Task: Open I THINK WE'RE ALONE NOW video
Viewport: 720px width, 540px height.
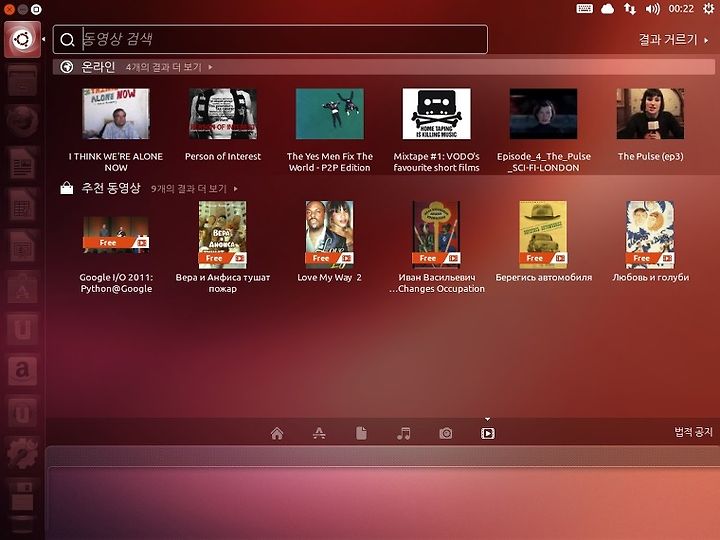Action: (116, 130)
